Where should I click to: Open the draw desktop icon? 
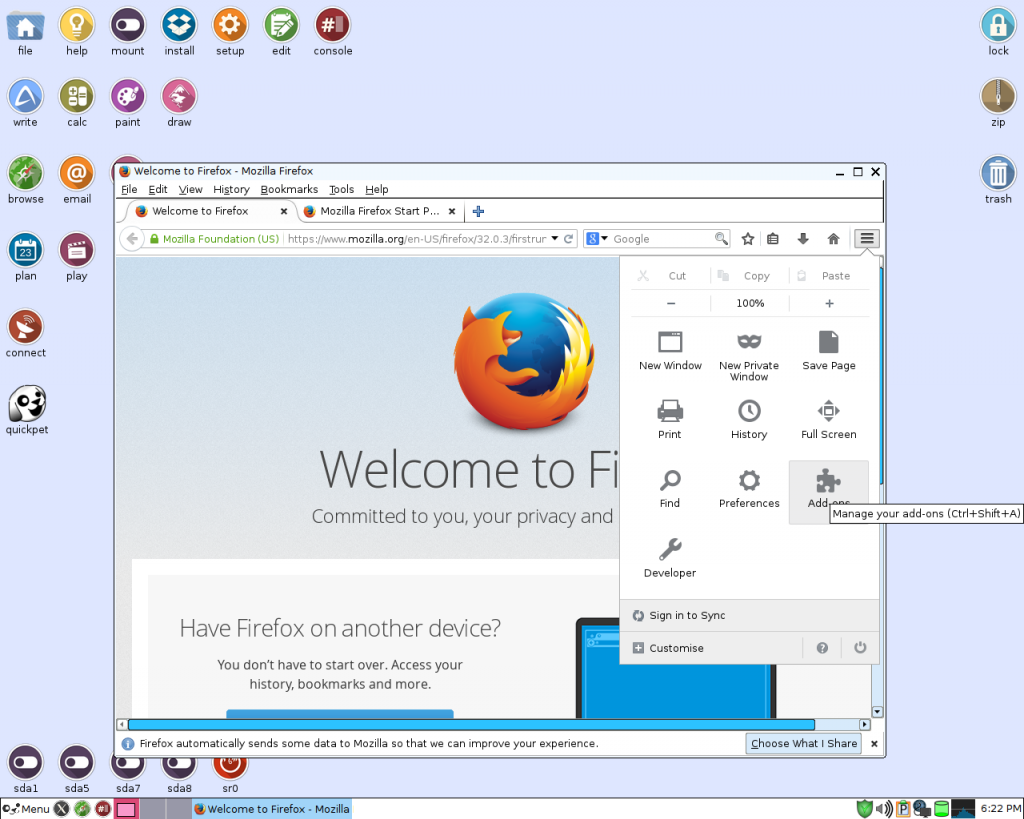(179, 104)
